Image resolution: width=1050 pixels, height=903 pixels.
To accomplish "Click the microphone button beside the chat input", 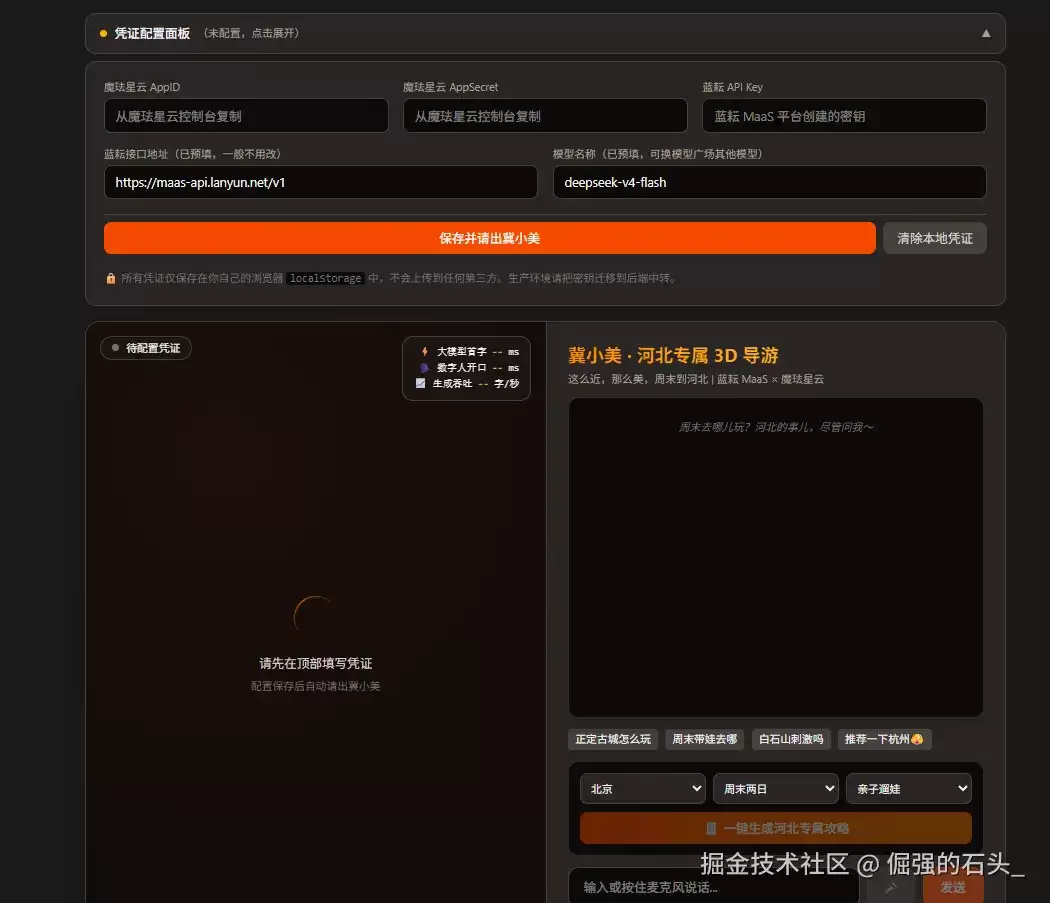I will pos(891,888).
